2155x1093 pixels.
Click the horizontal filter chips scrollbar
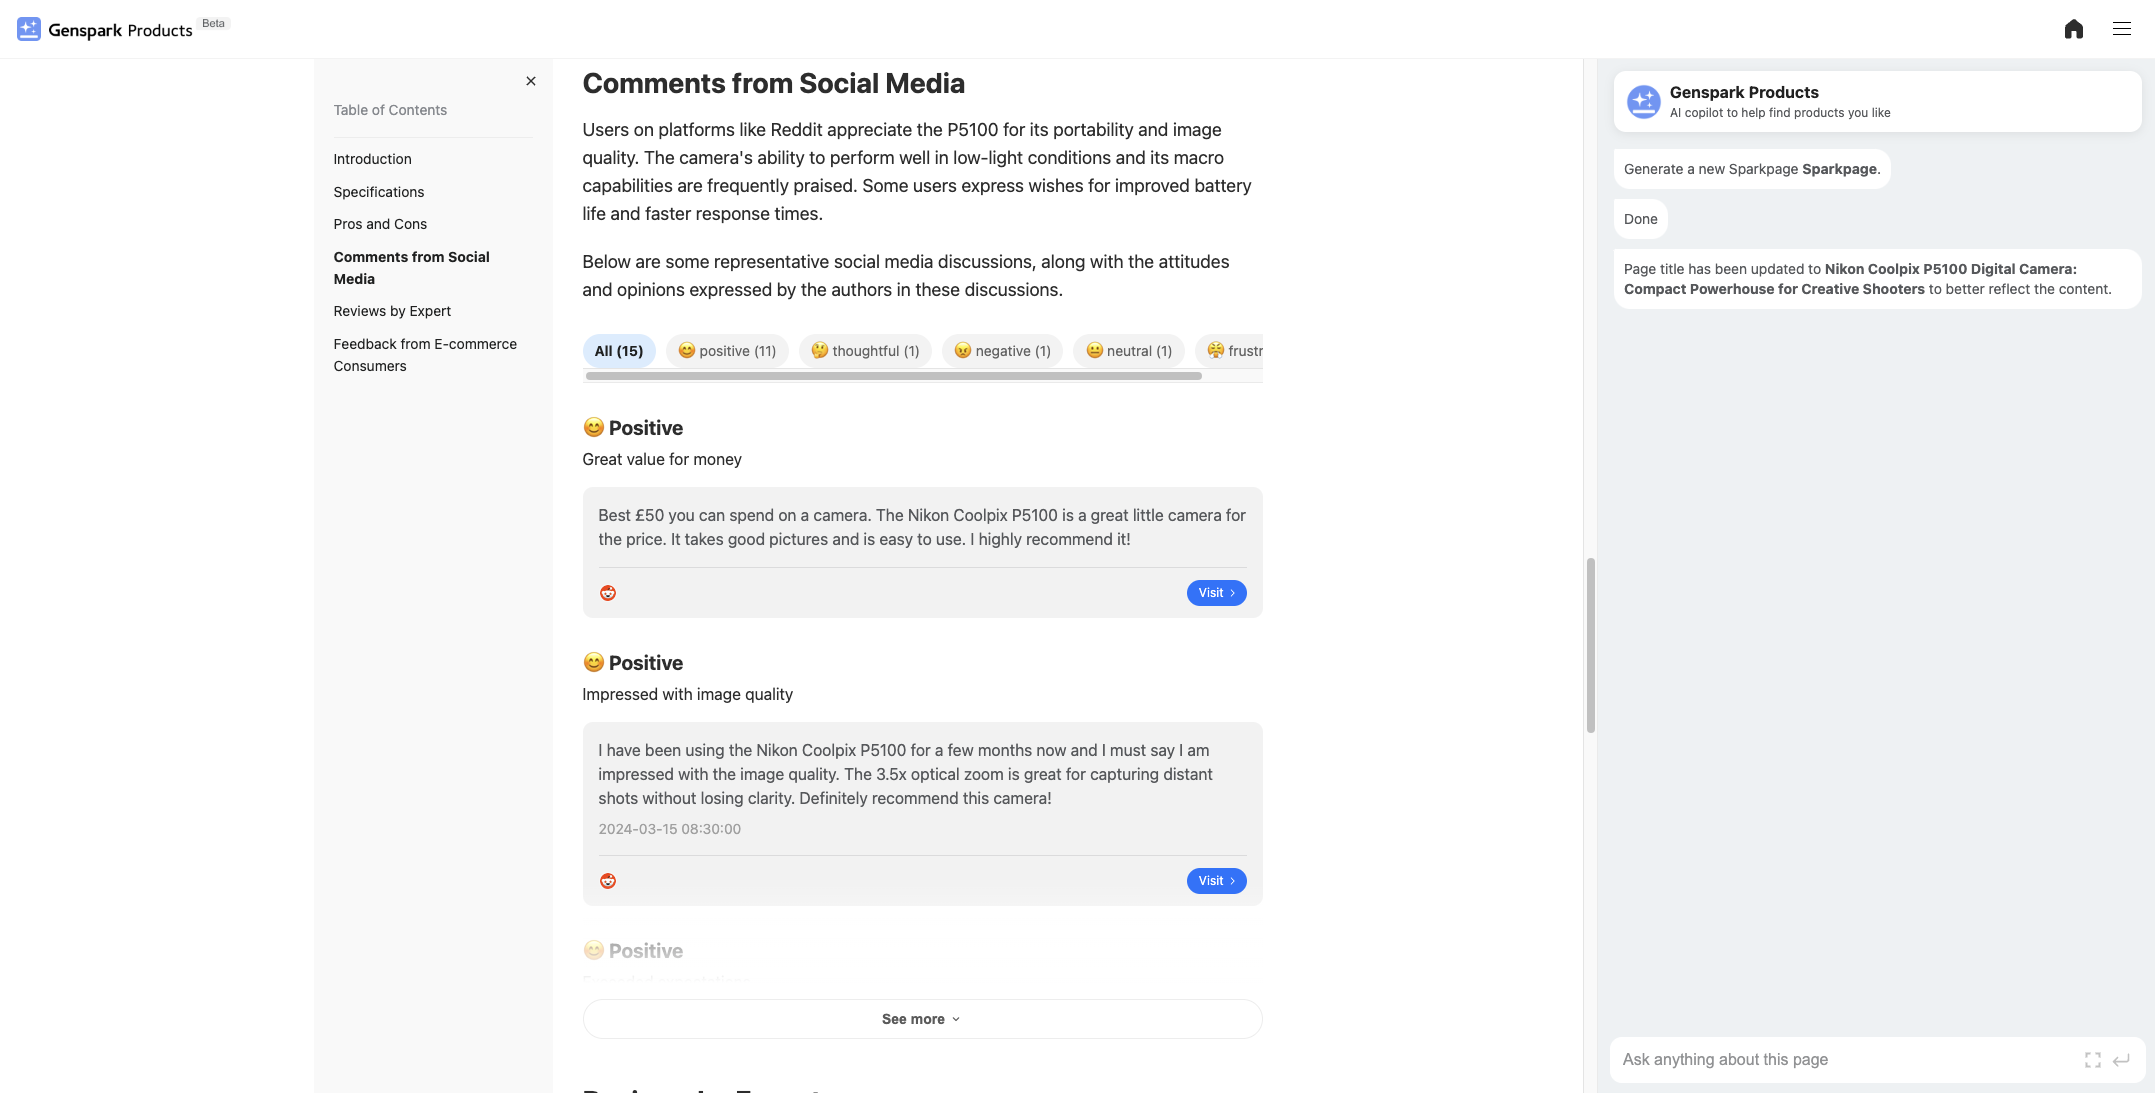(893, 376)
